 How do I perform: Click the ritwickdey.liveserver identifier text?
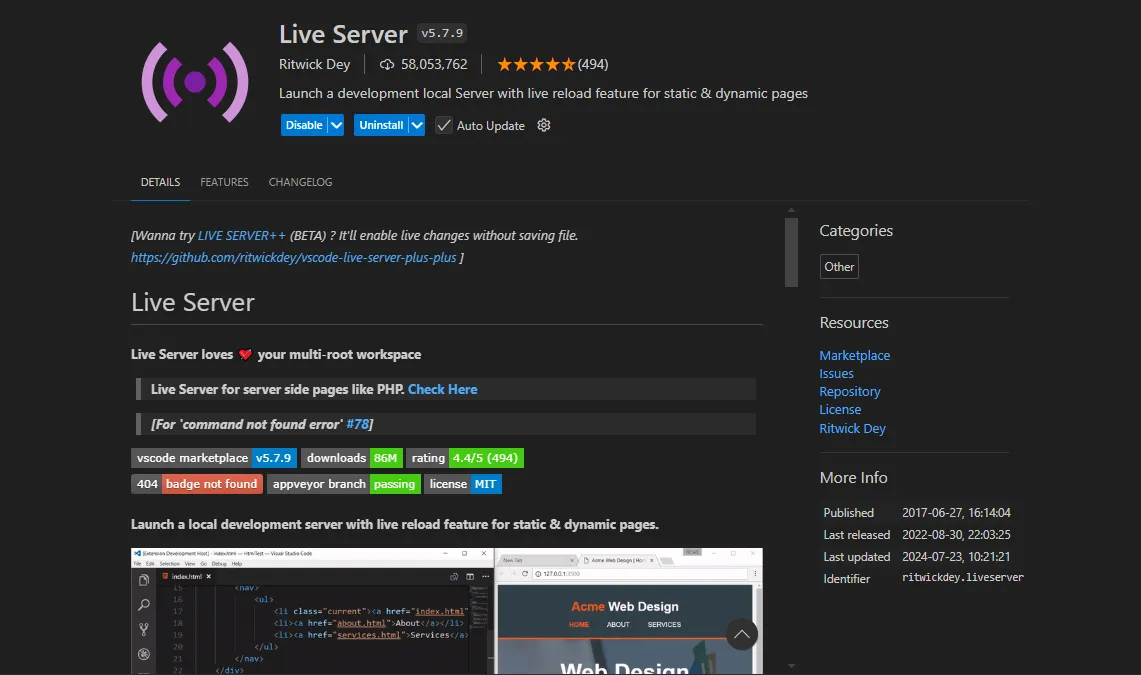(x=963, y=578)
